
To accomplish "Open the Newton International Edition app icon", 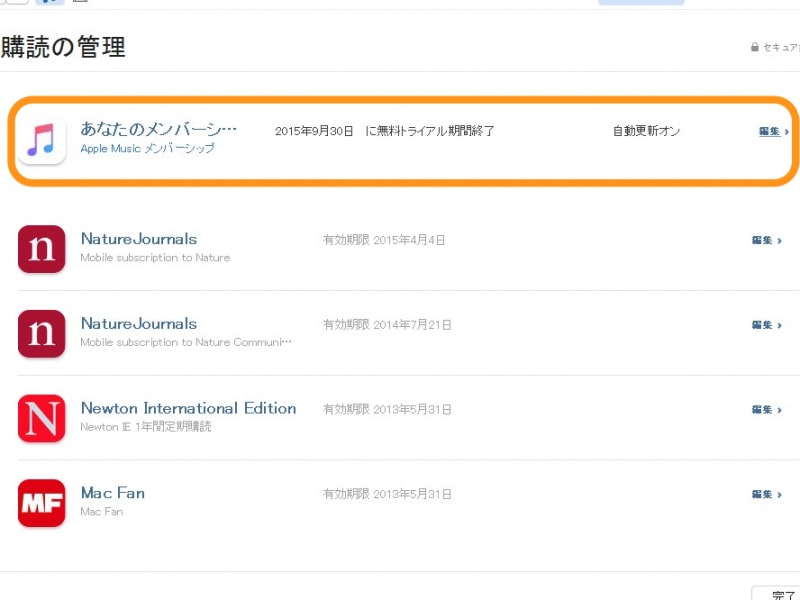I will pyautogui.click(x=40, y=418).
